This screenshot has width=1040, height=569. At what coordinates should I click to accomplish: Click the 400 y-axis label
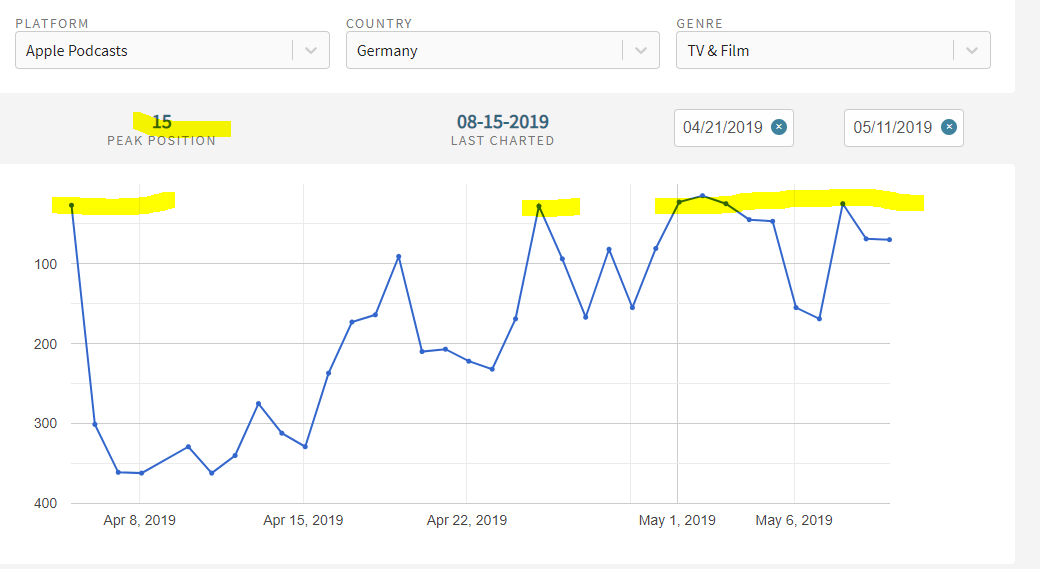tap(46, 503)
